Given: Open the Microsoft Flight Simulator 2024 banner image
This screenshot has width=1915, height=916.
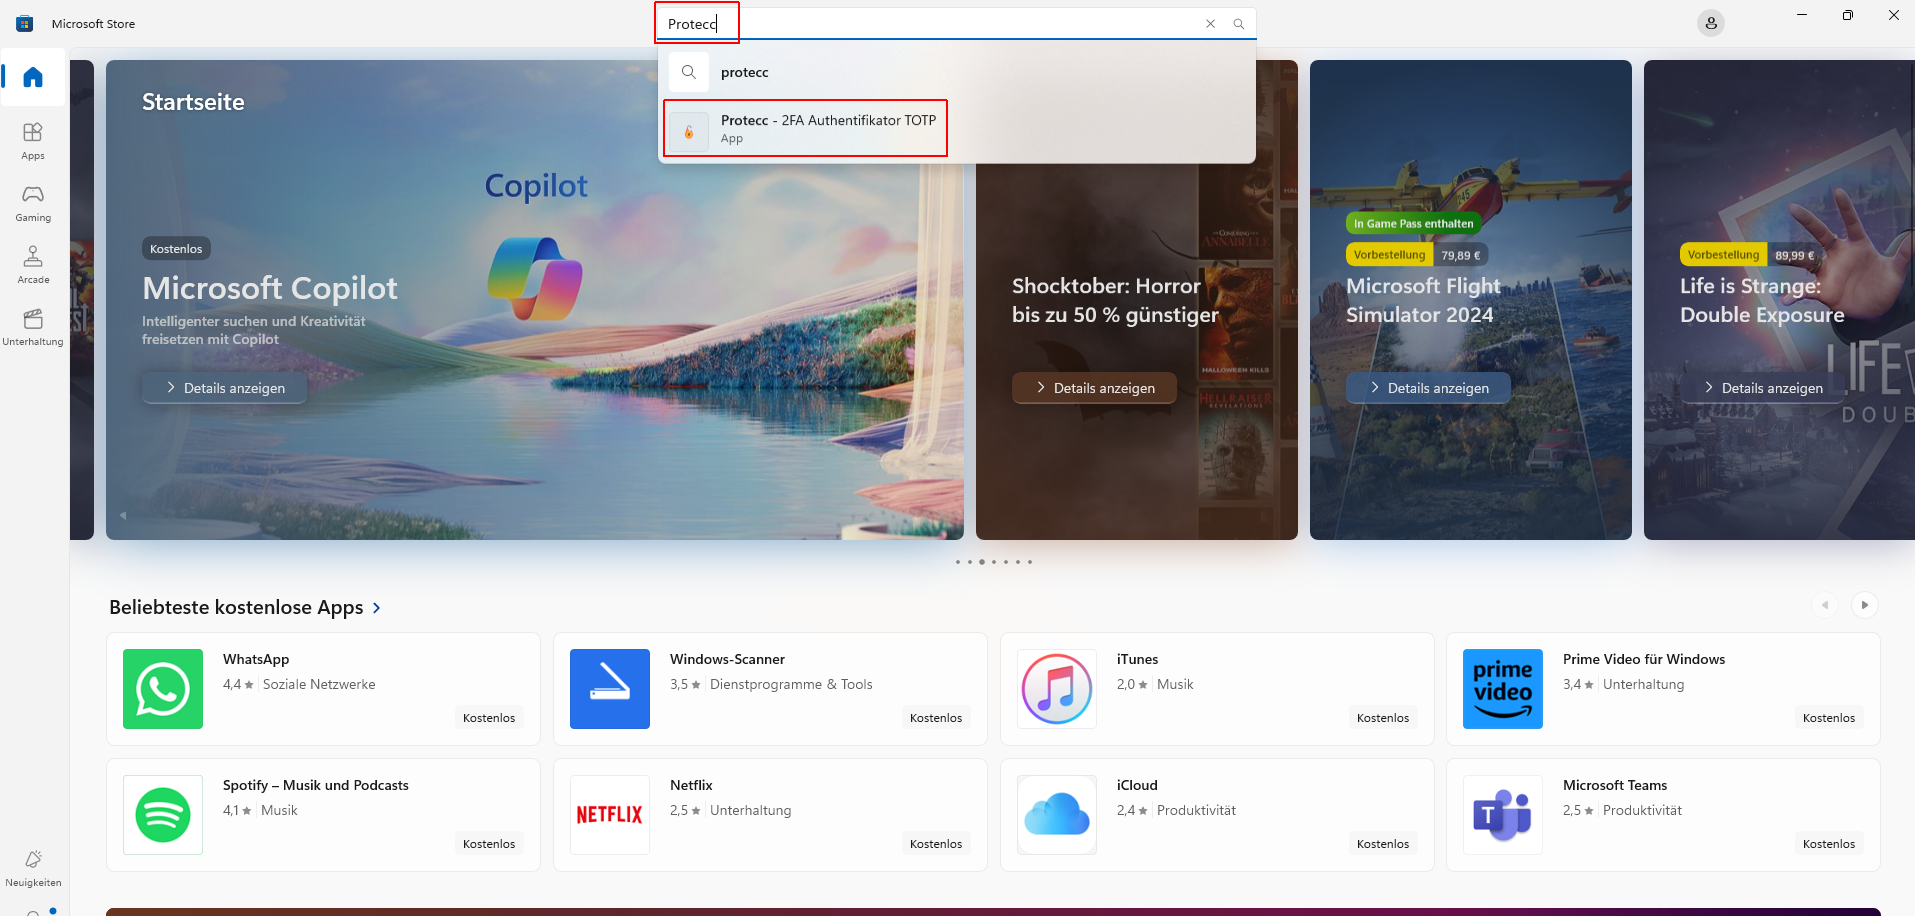Looking at the screenshot, I should pos(1471,300).
